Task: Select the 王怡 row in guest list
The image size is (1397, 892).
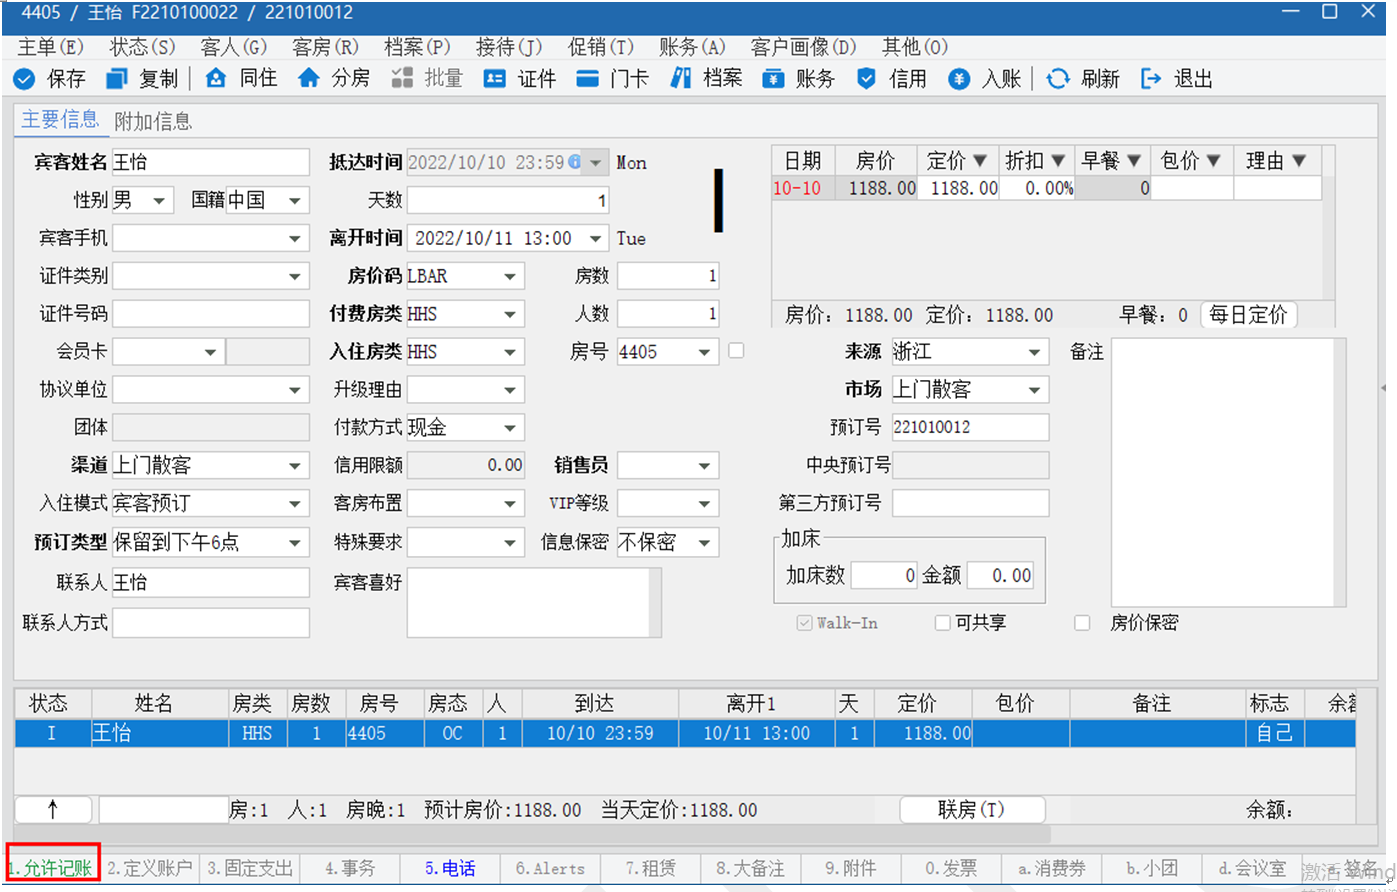Action: [x=685, y=733]
